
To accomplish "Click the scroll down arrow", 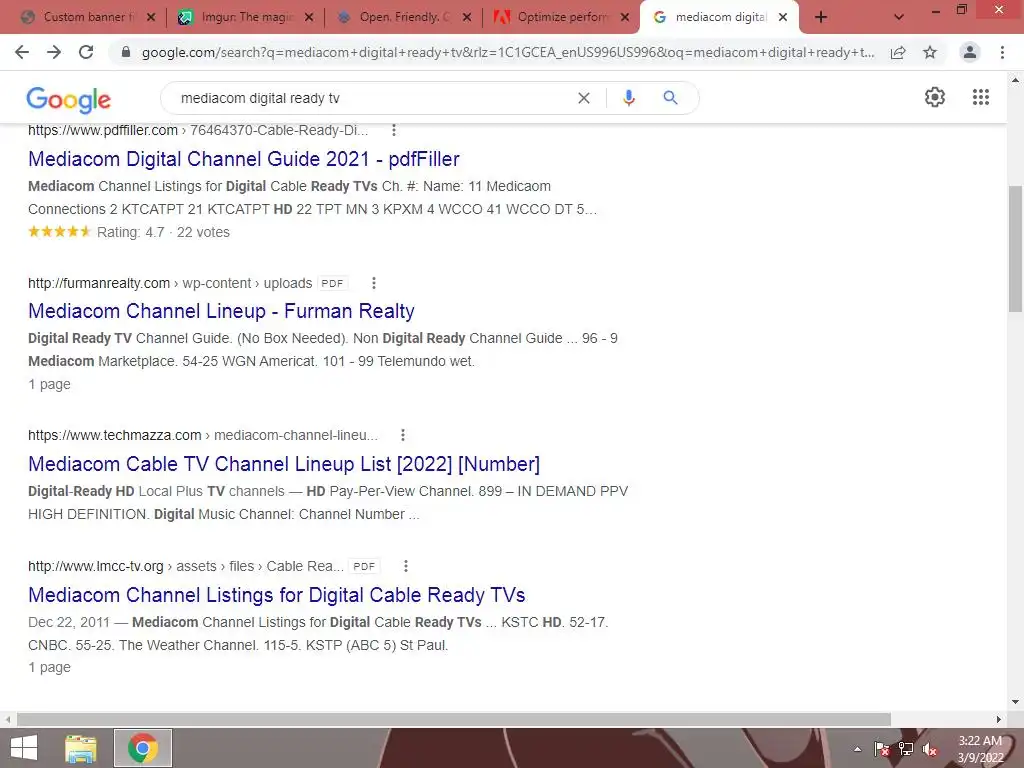I will click(1015, 702).
